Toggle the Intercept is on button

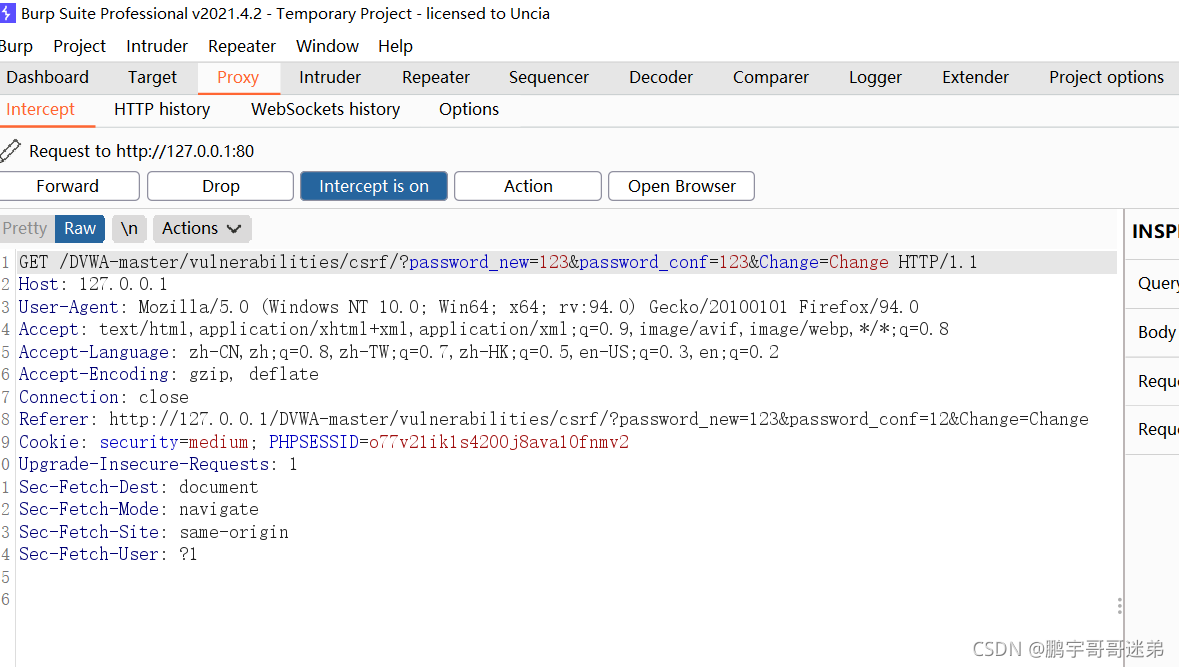click(374, 186)
